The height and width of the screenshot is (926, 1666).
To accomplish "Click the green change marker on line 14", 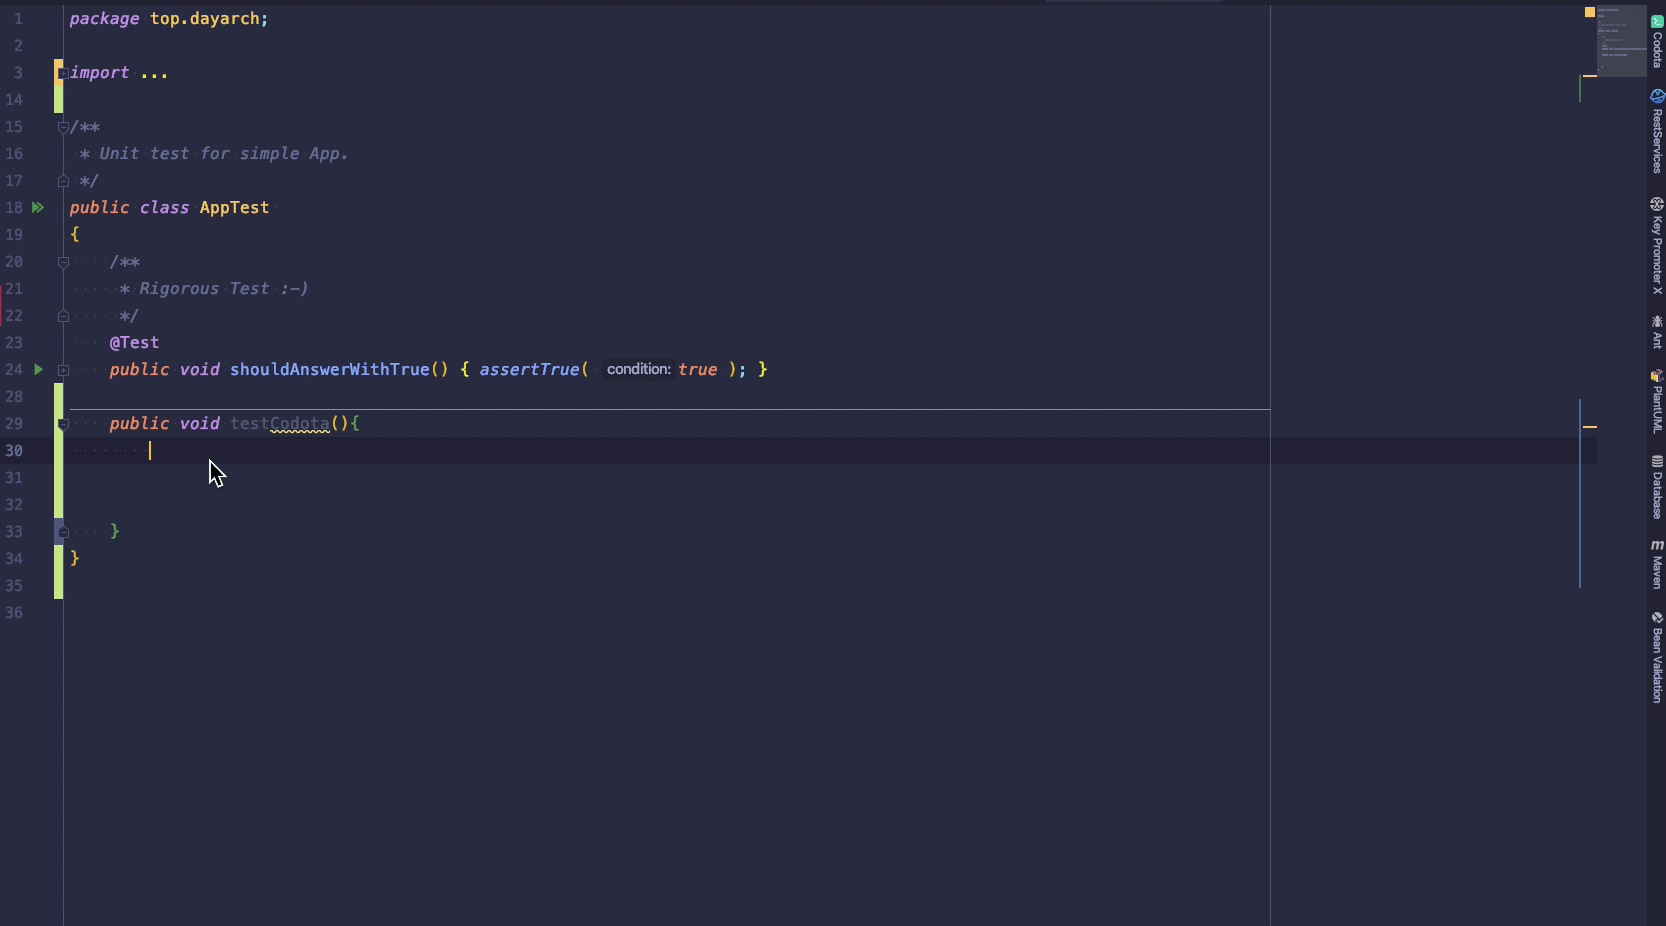I will [x=58, y=100].
